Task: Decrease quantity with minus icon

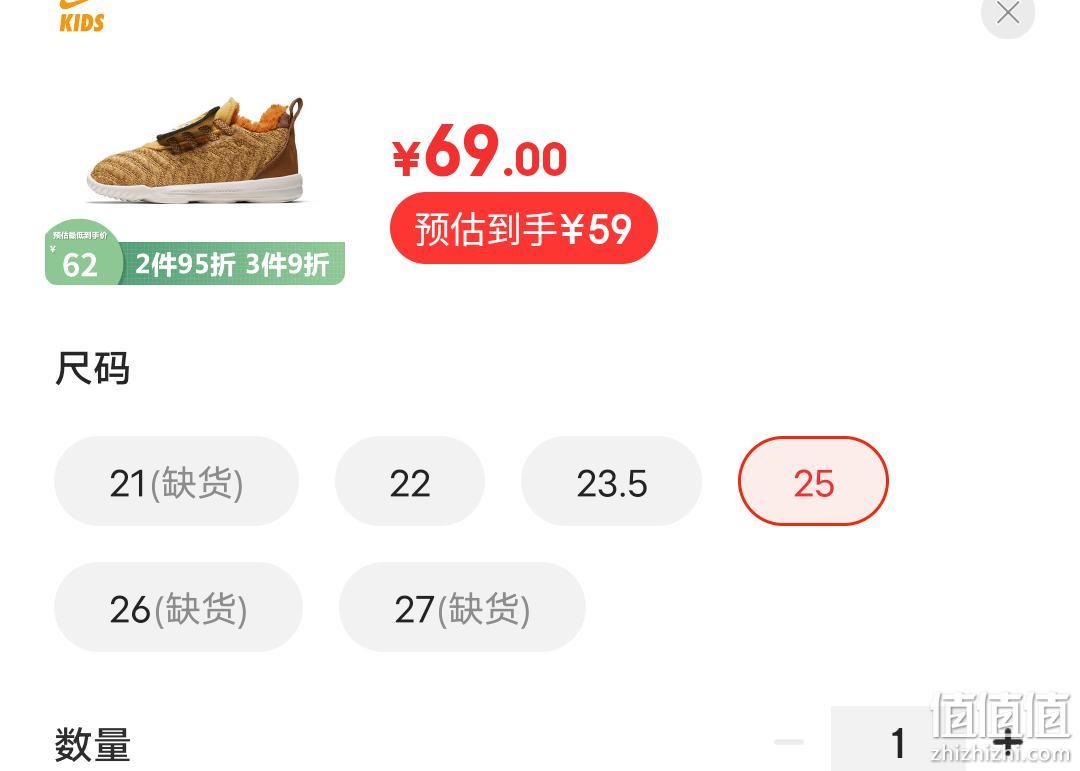Action: 789,742
